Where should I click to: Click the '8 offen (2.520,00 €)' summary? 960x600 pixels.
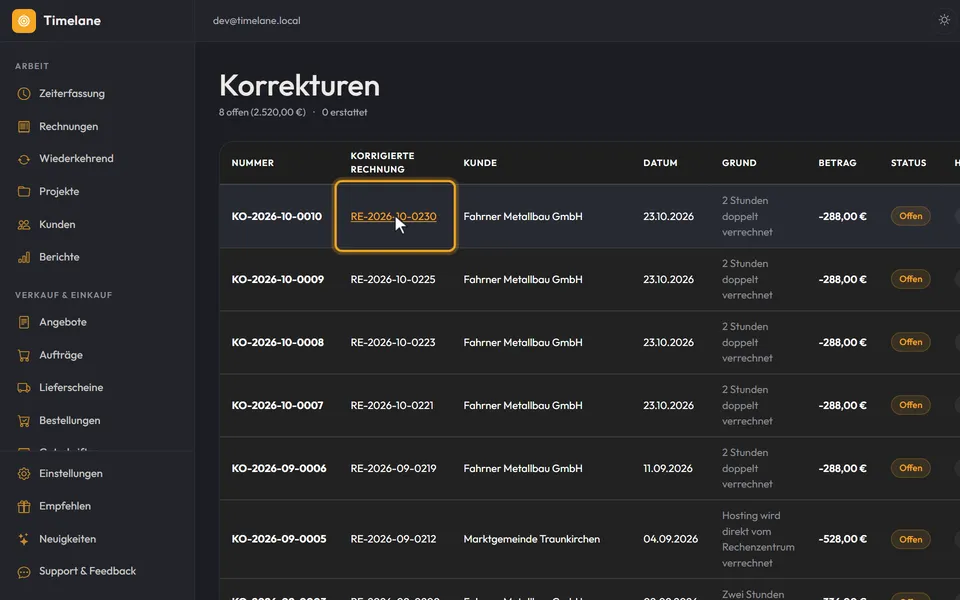click(262, 112)
